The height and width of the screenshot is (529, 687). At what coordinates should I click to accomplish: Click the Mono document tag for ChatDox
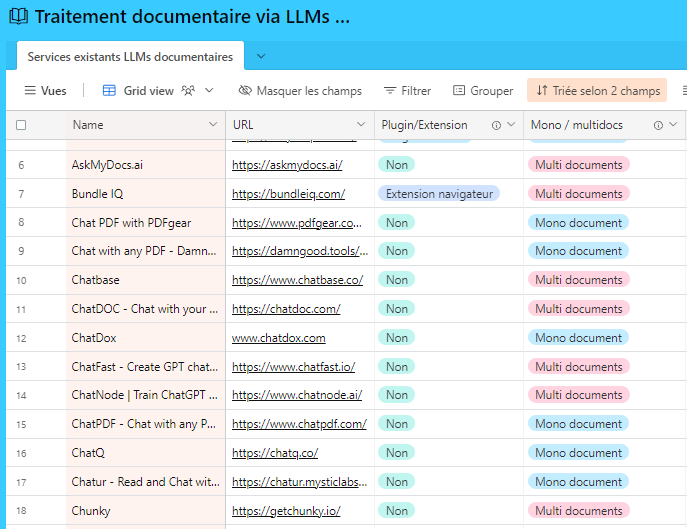coord(578,337)
